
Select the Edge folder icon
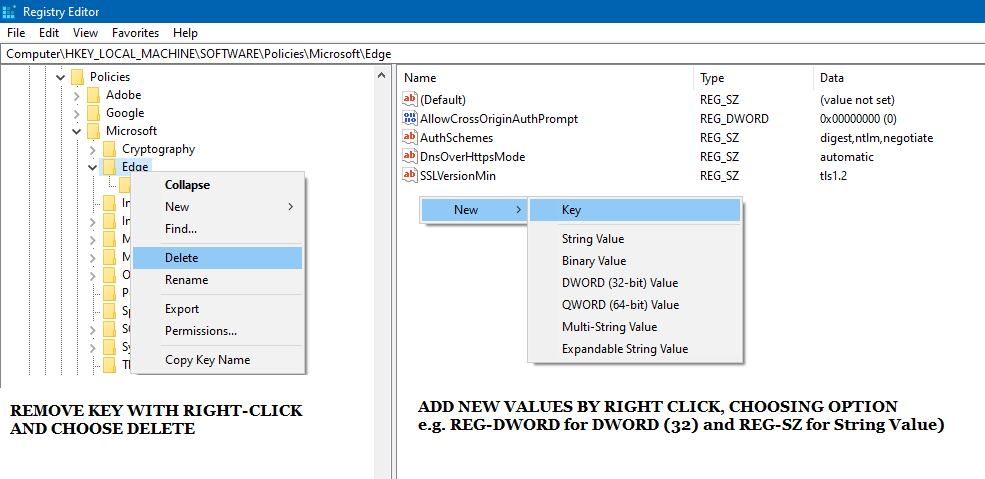(x=109, y=167)
